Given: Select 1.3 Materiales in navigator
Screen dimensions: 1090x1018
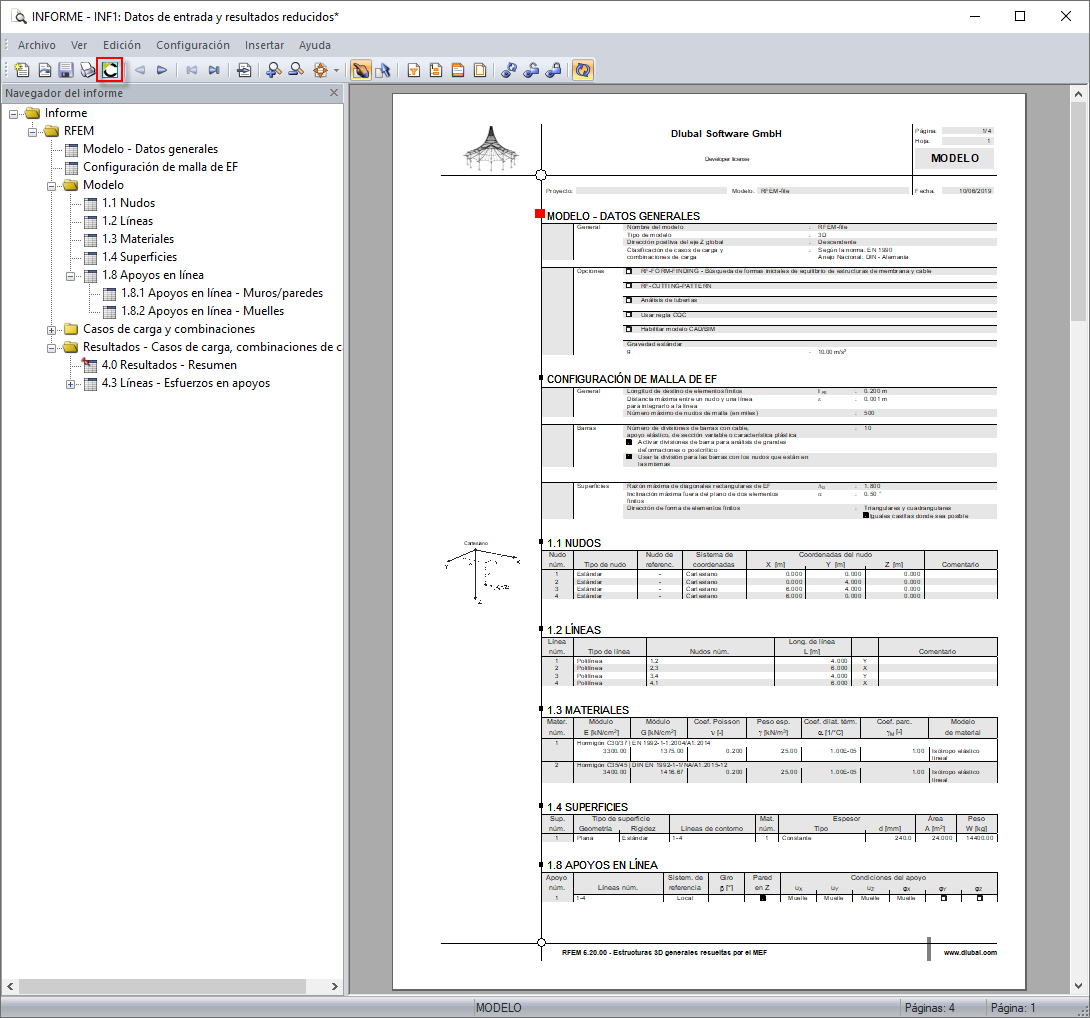Looking at the screenshot, I should tap(138, 239).
